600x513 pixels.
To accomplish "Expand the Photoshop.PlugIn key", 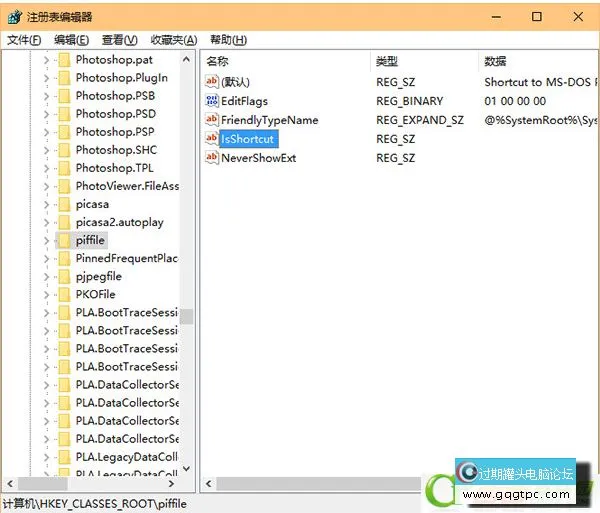I will point(46,78).
